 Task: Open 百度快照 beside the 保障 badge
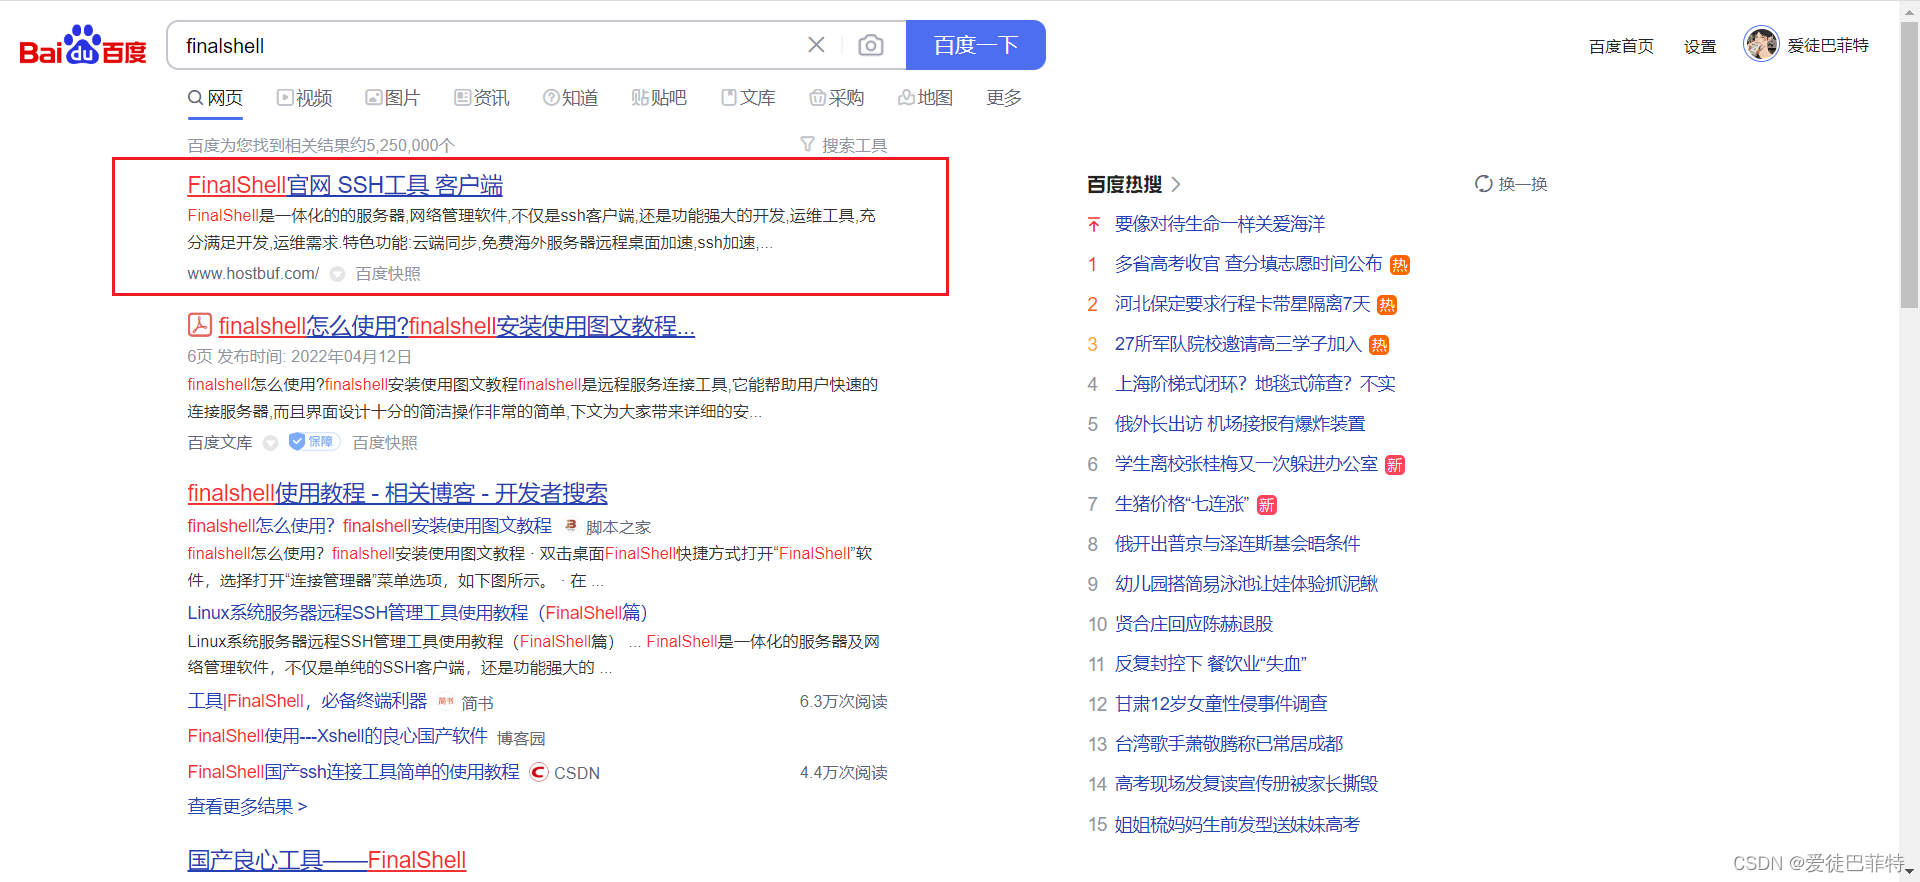[385, 443]
